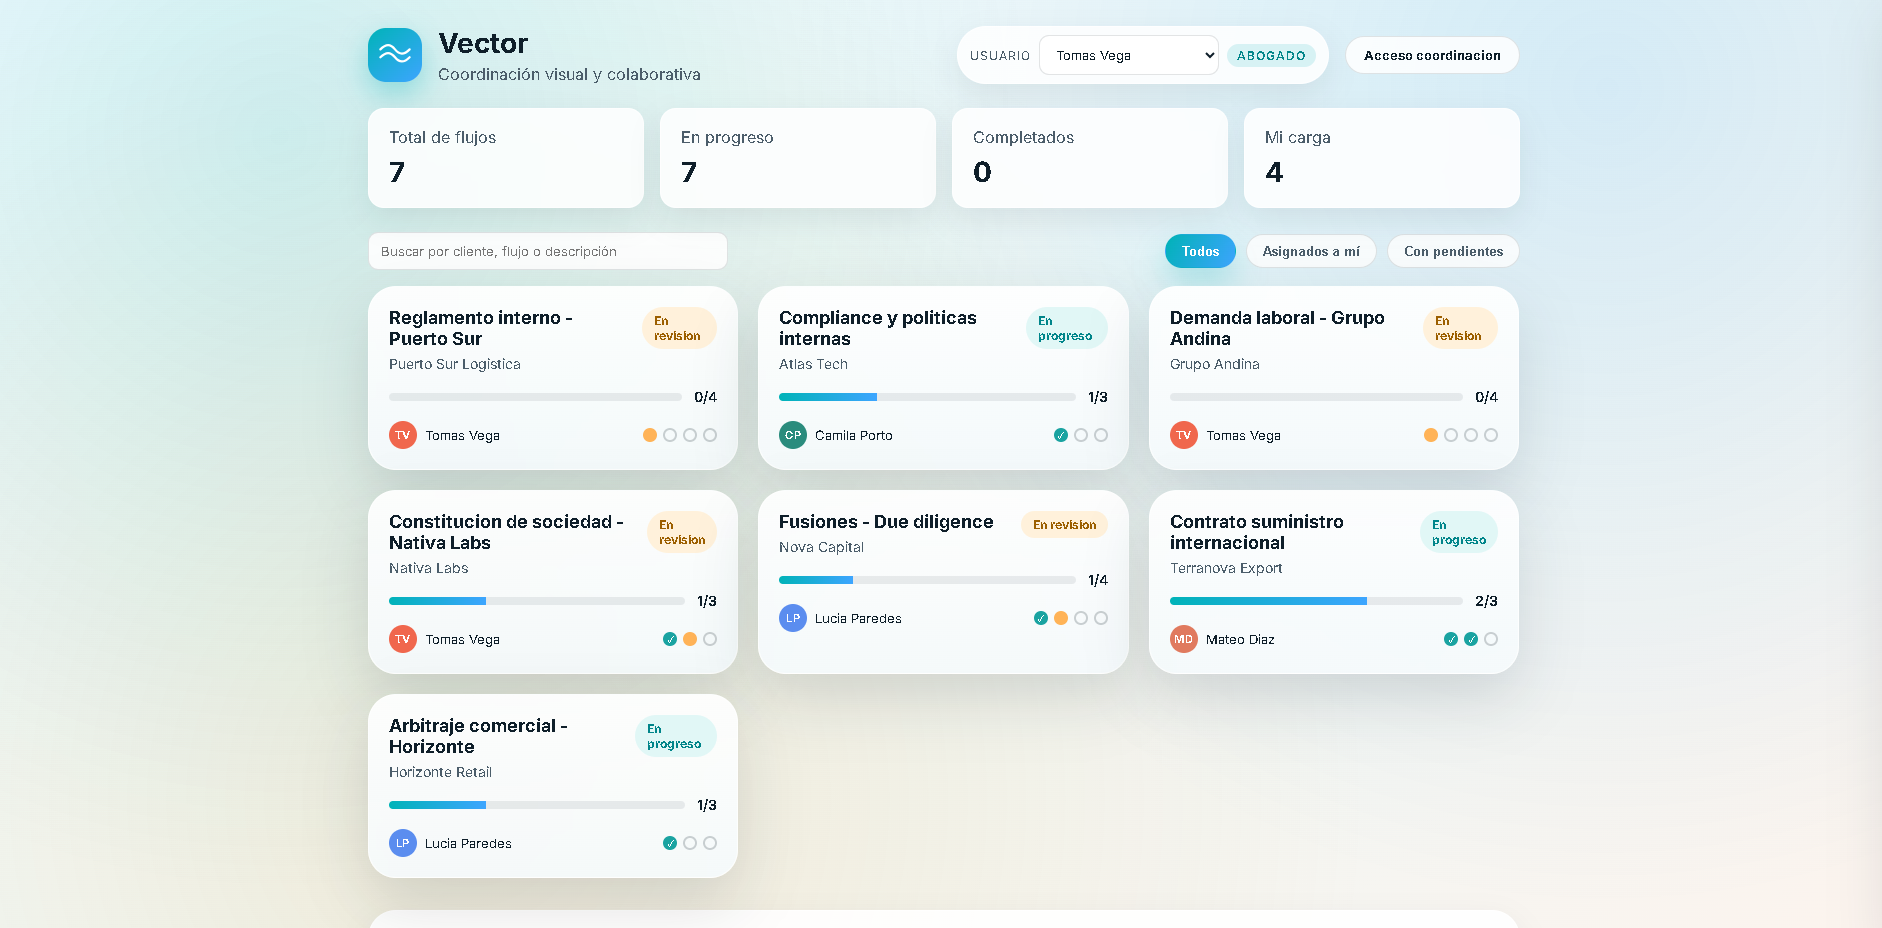Screen dimensions: 1882x928
Task: Switch to the Asignados a mí filter
Action: 1311,251
